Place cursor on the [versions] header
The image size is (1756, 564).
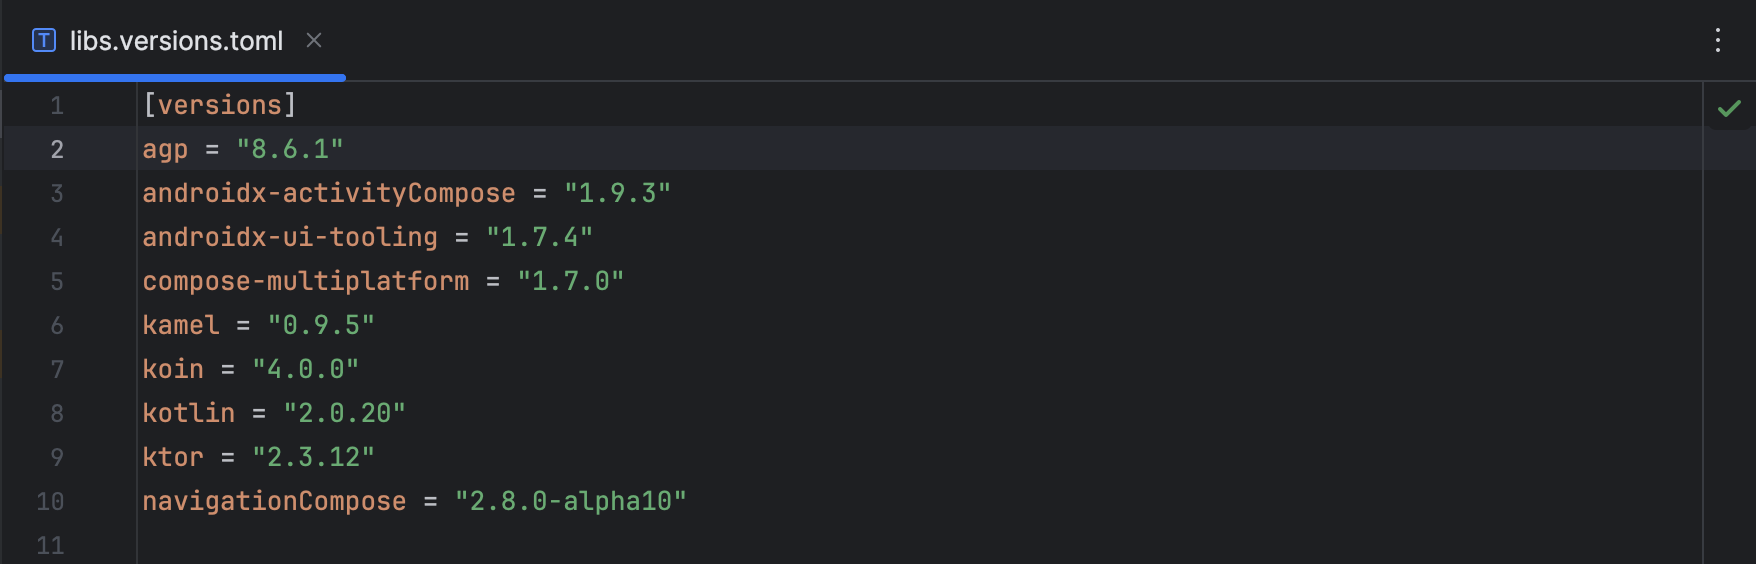point(220,105)
